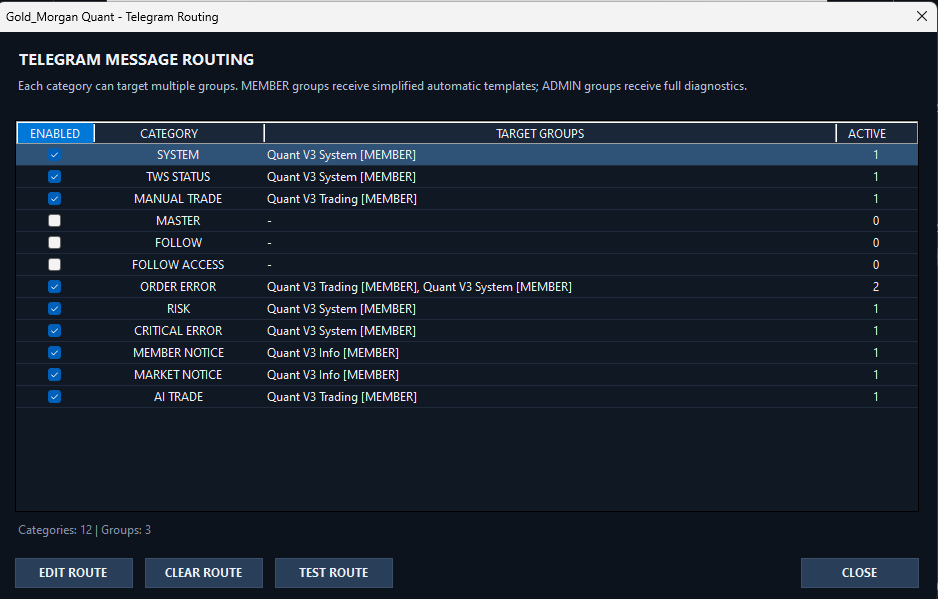Select the TWS STATUS category cell
Image resolution: width=938 pixels, height=599 pixels.
click(x=178, y=177)
